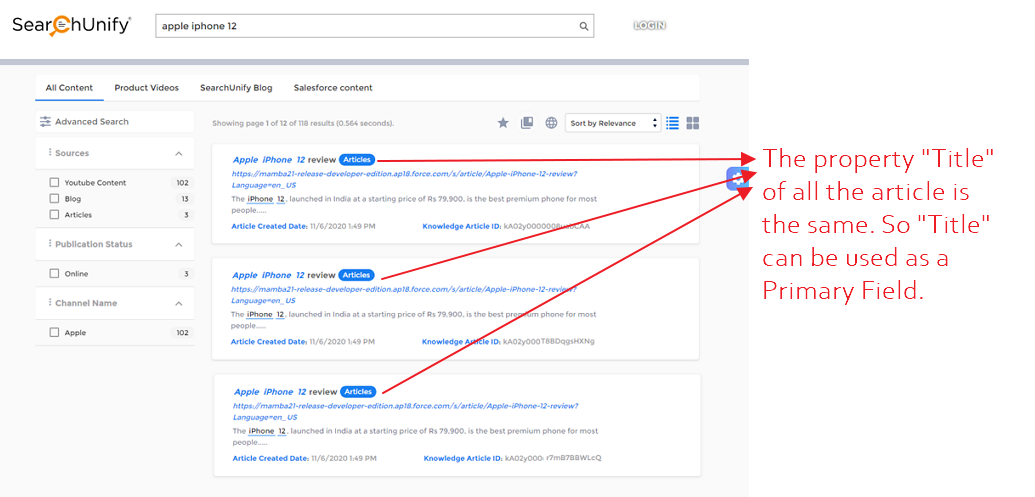Click the search magnifier icon
Viewport: 1035px width, 497px height.
(584, 26)
